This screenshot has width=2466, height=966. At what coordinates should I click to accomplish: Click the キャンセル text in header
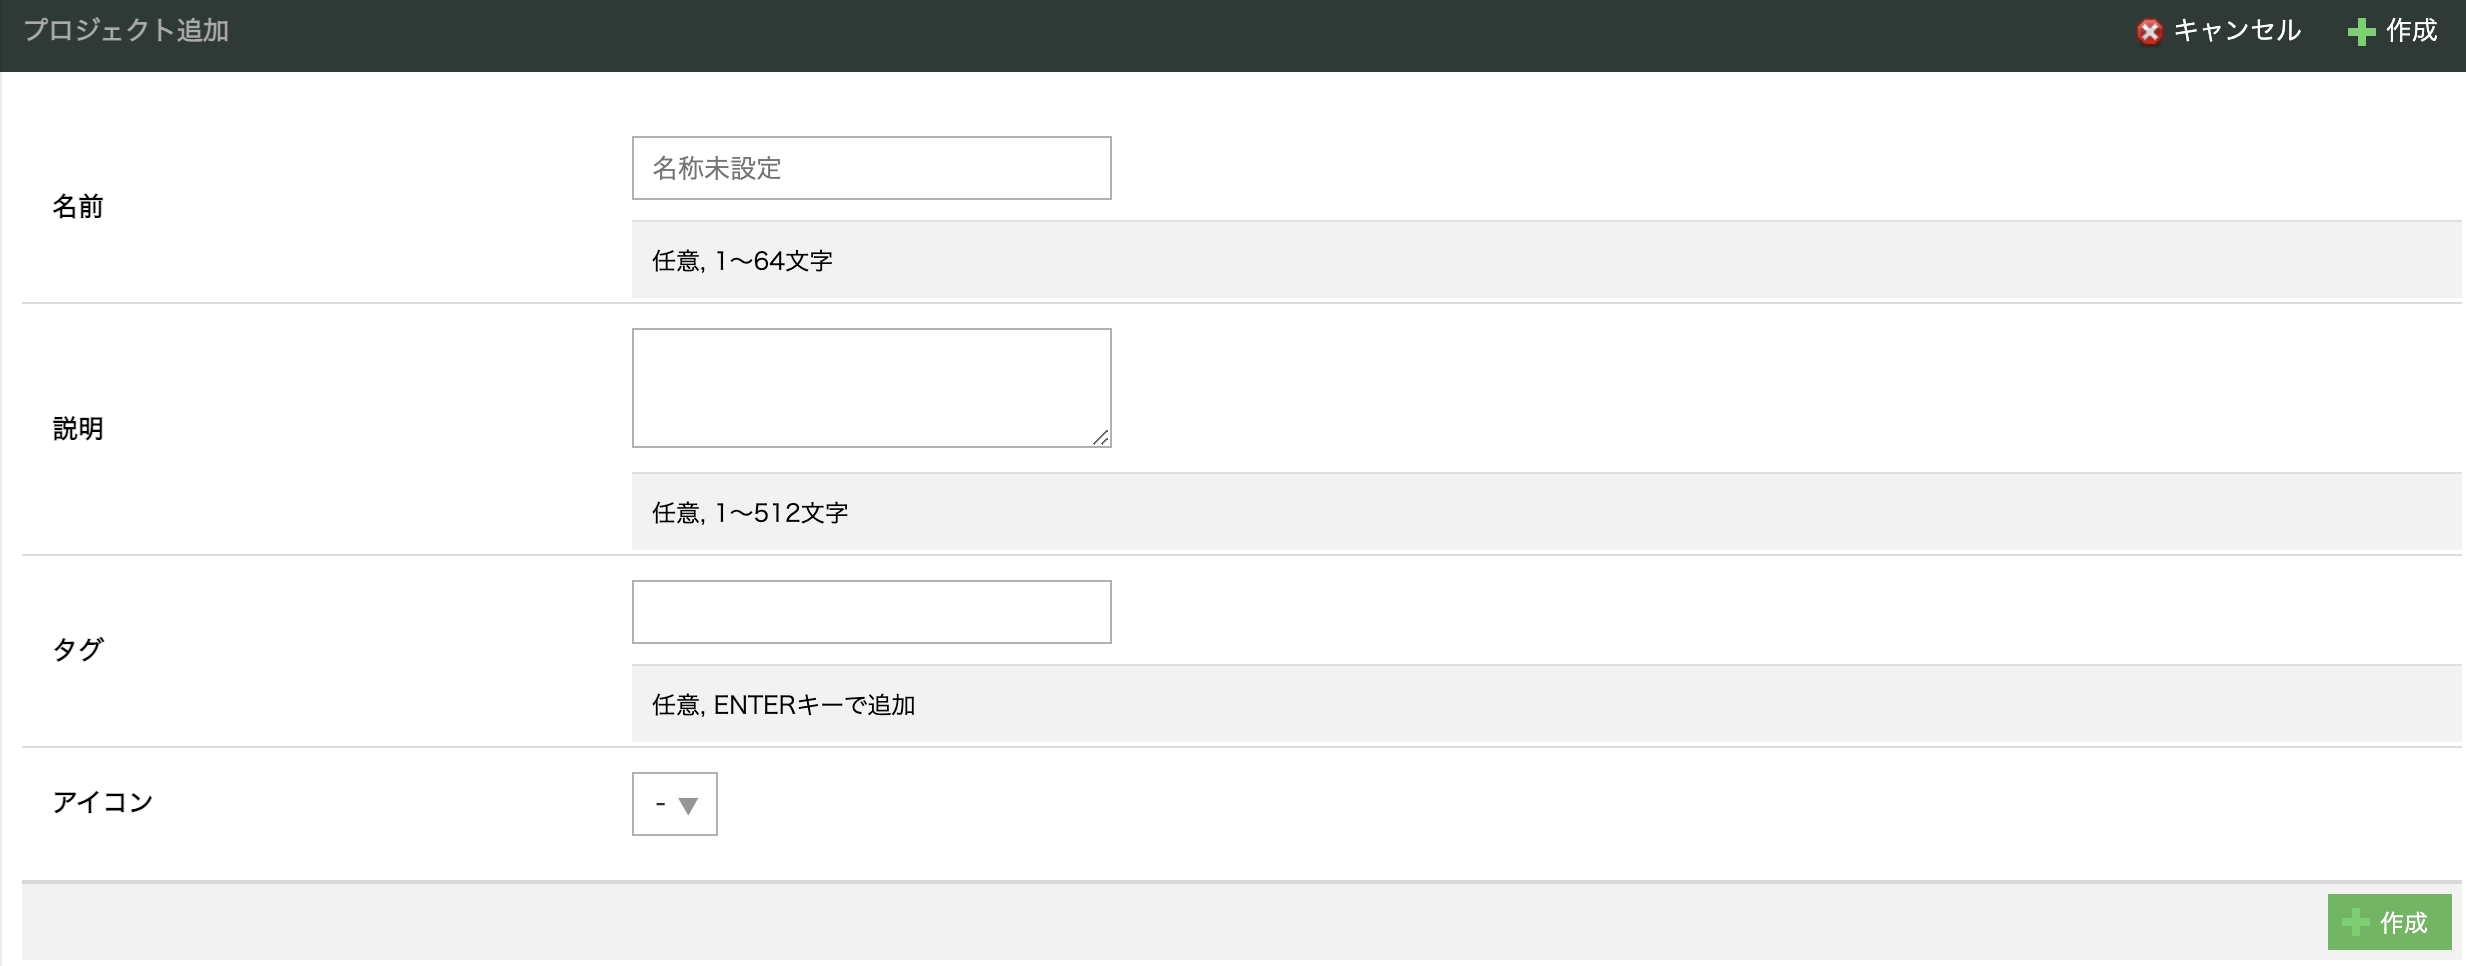tap(2237, 31)
